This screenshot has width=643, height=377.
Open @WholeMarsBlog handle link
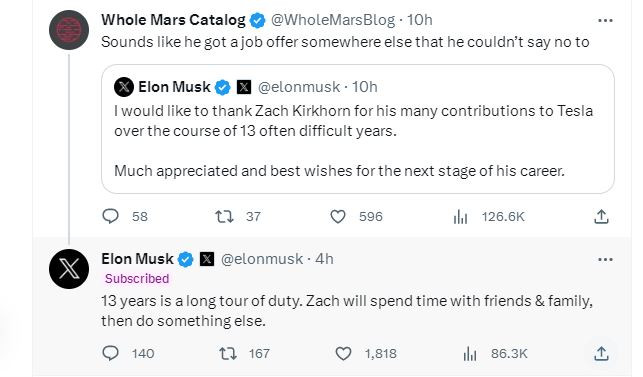click(333, 20)
